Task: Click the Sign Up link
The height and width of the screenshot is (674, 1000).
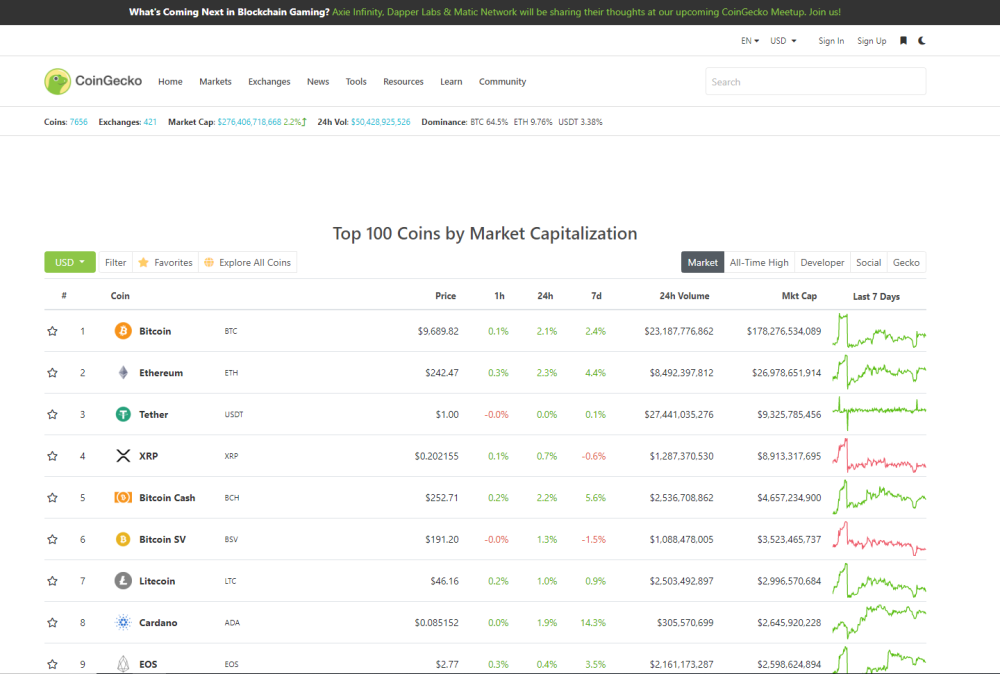Action: tap(871, 41)
